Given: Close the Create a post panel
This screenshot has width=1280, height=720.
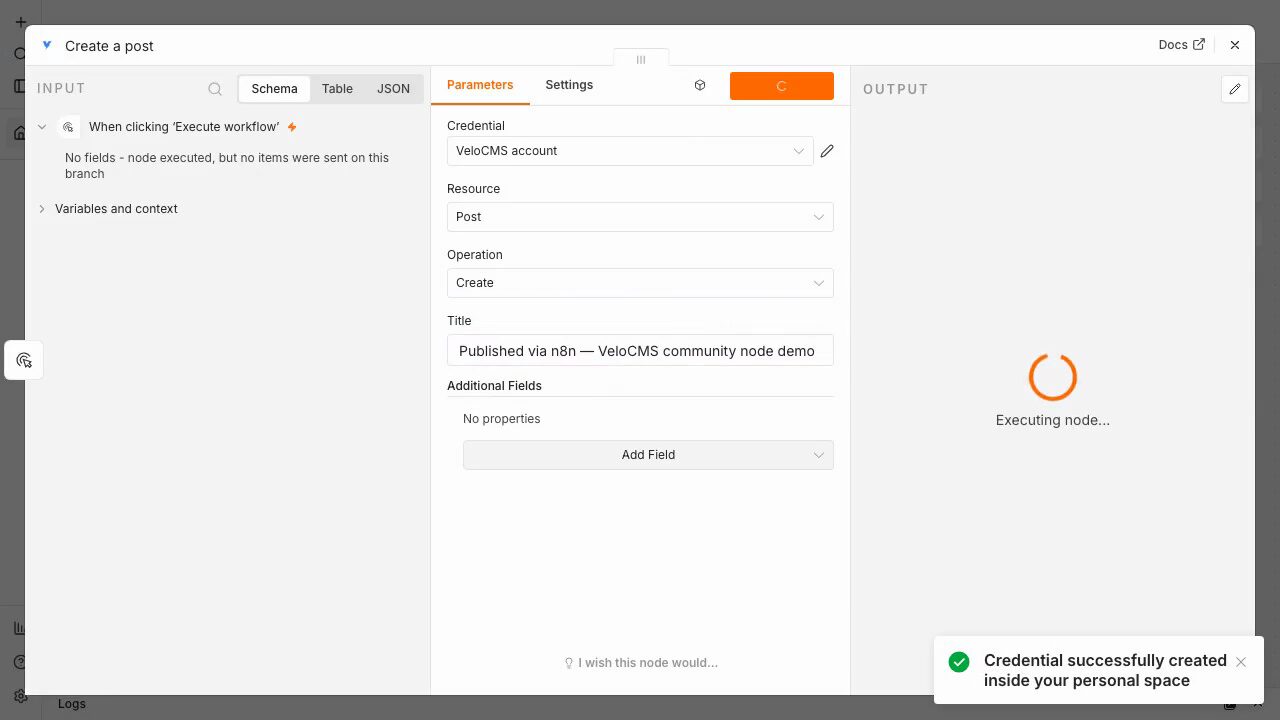Looking at the screenshot, I should point(1235,45).
